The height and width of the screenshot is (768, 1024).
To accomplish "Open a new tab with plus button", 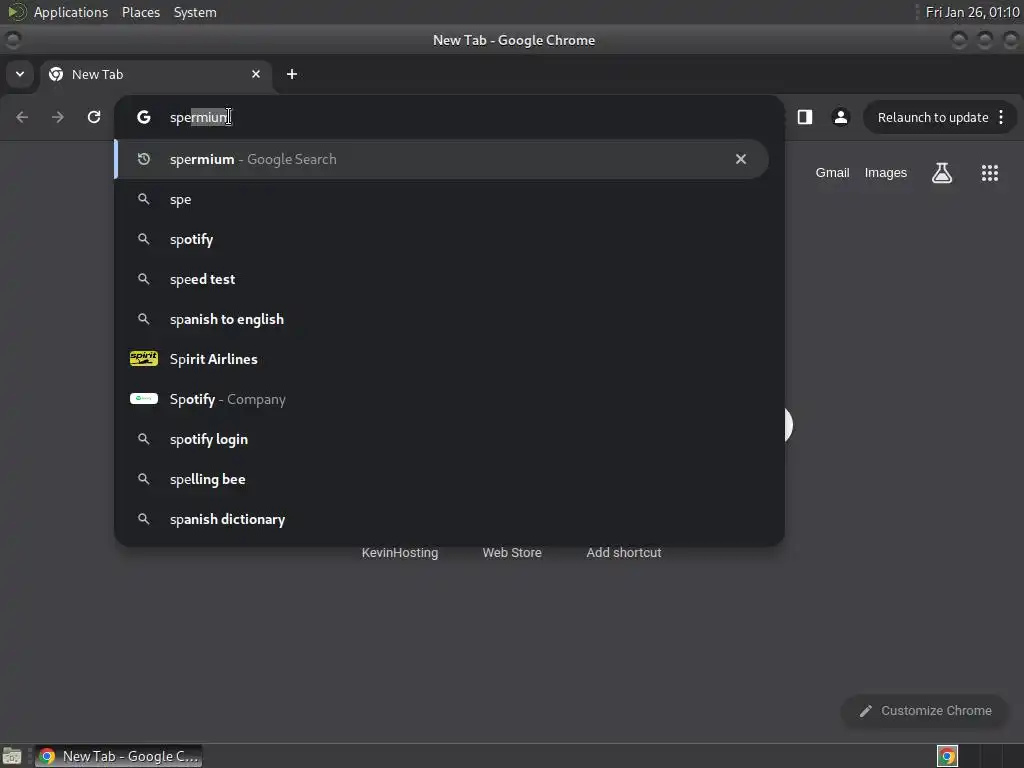I will click(x=292, y=74).
